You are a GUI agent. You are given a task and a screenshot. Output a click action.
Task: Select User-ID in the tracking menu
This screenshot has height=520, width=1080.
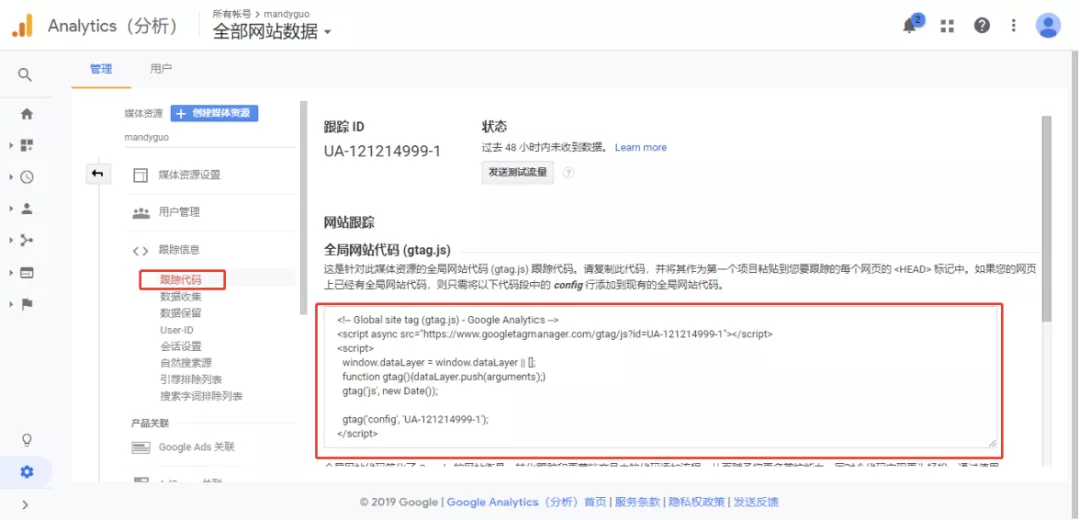pos(177,330)
